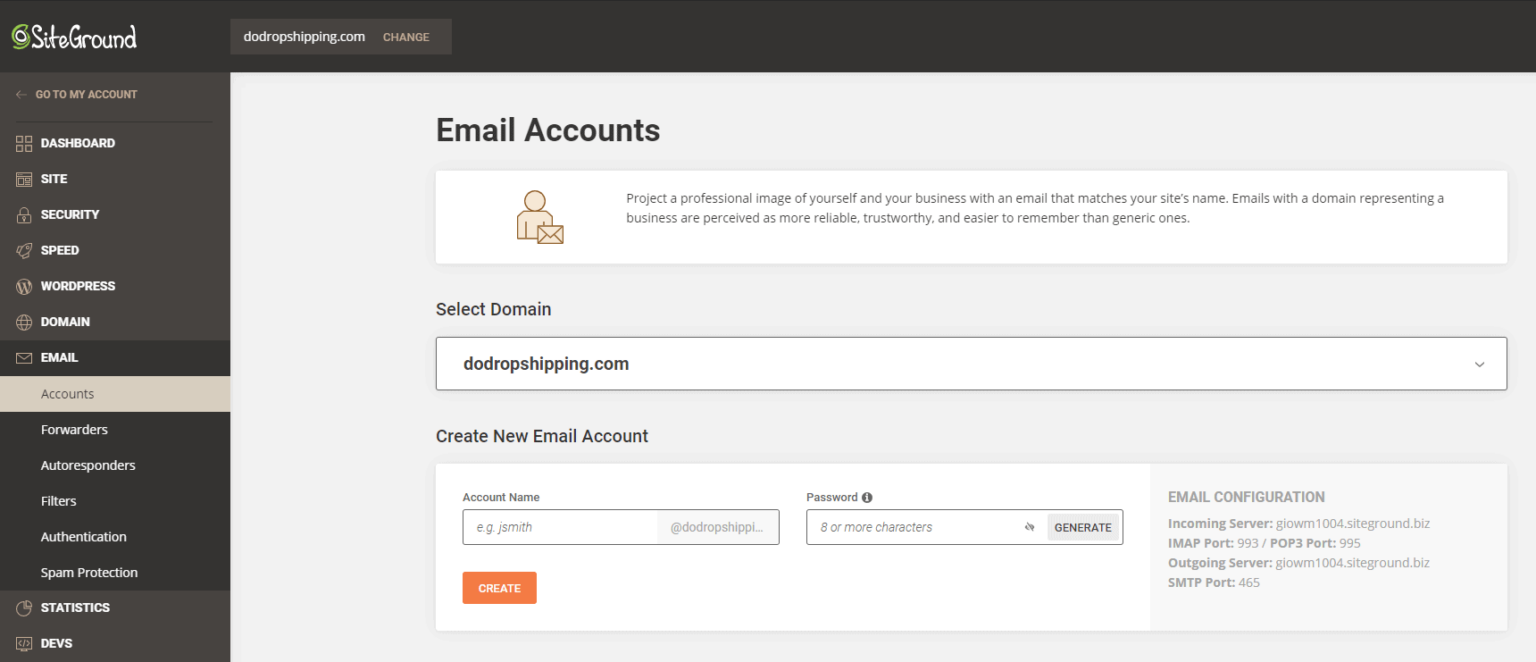Image resolution: width=1536 pixels, height=662 pixels.
Task: Open the Devs section
Action: [22, 643]
